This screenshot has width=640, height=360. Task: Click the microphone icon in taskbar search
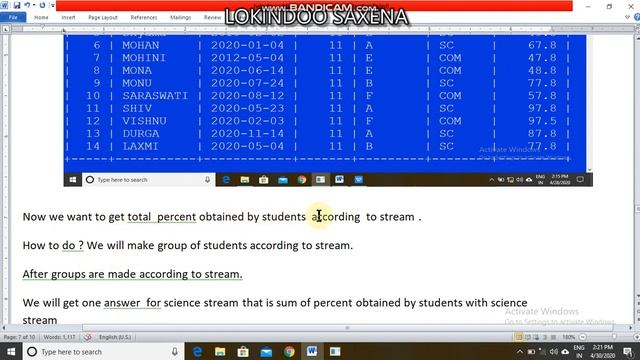coord(175,351)
